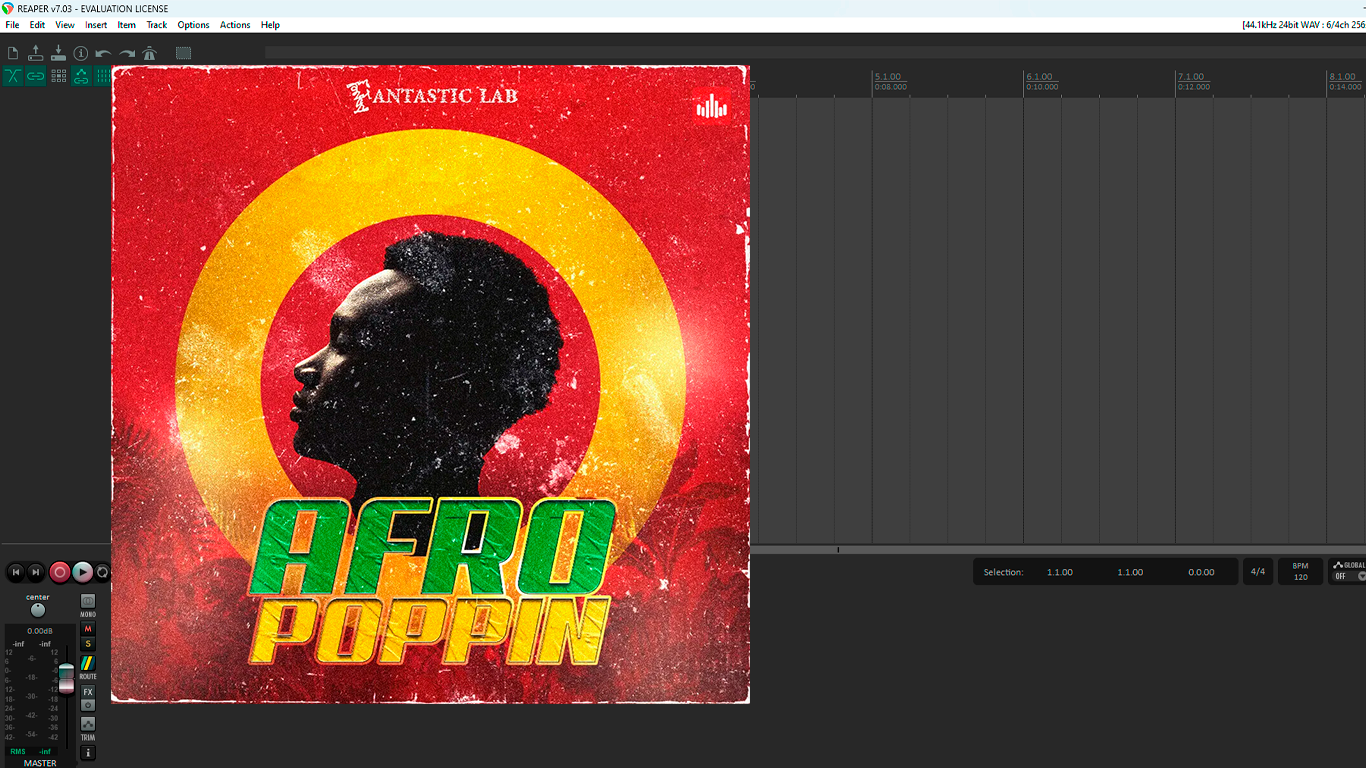The height and width of the screenshot is (768, 1366).
Task: Click audio device info 44.1kHz 24bit WAV
Action: tap(1304, 25)
